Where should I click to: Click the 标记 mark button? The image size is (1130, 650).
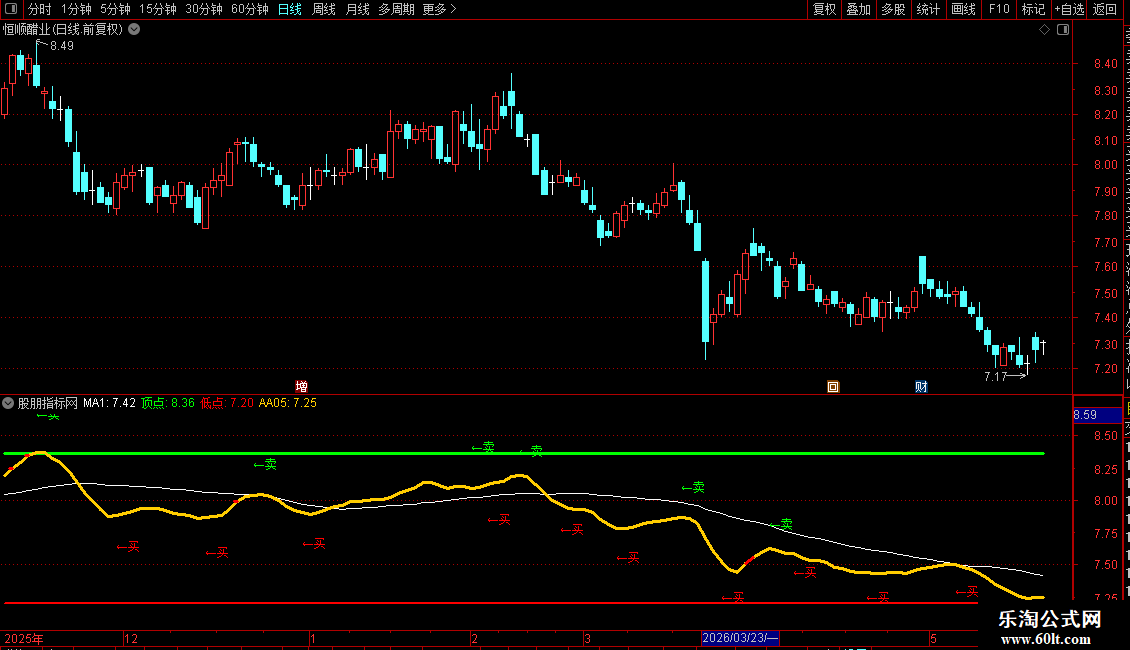click(1033, 9)
